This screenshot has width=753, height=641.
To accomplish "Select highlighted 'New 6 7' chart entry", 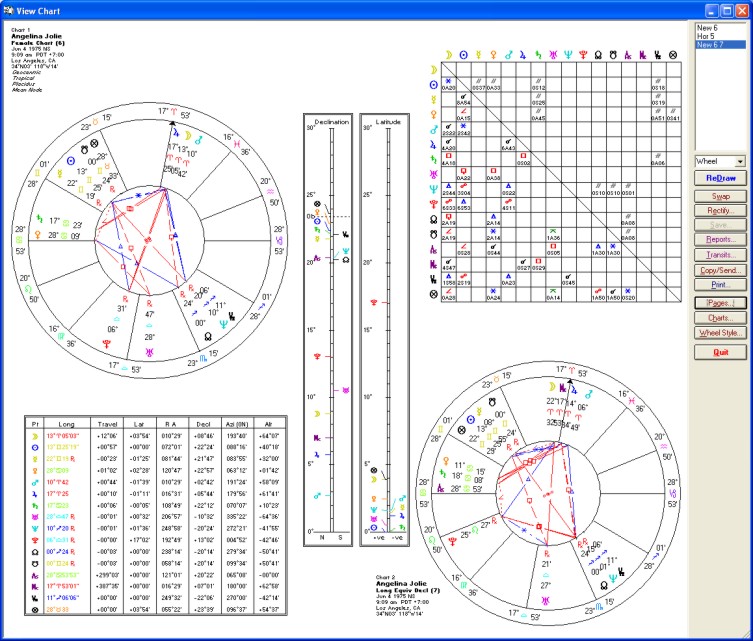I will (x=711, y=45).
